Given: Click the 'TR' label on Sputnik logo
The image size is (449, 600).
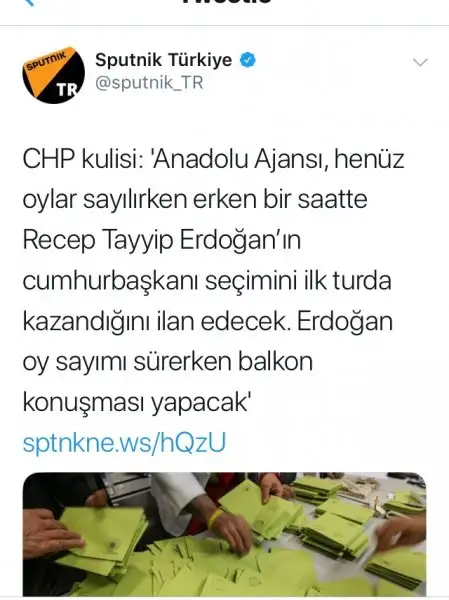Looking at the screenshot, I should (67, 90).
